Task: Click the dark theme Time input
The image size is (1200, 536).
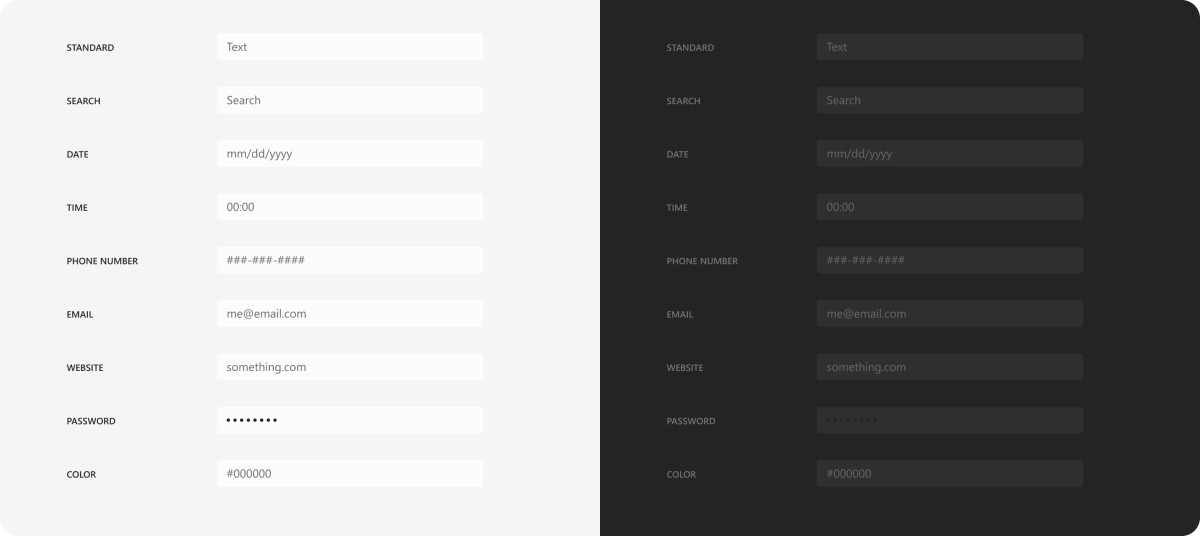Action: (x=950, y=207)
